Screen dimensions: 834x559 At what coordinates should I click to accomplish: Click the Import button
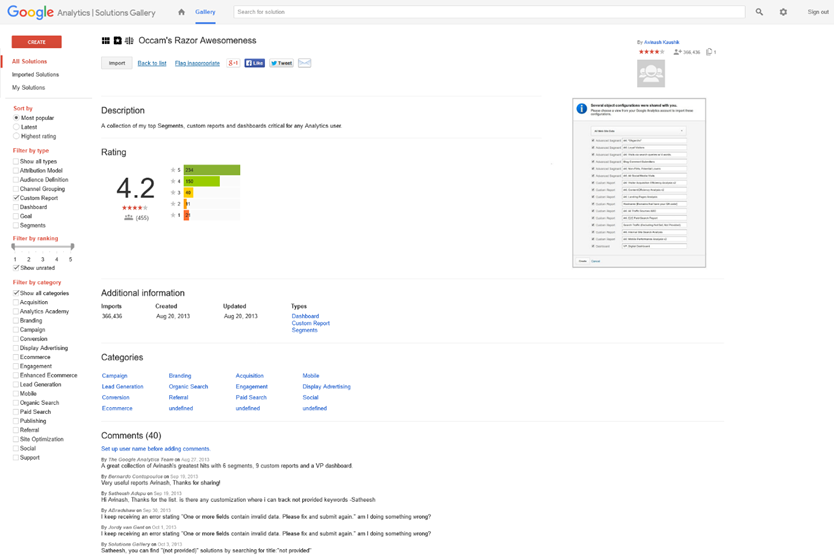pos(116,63)
